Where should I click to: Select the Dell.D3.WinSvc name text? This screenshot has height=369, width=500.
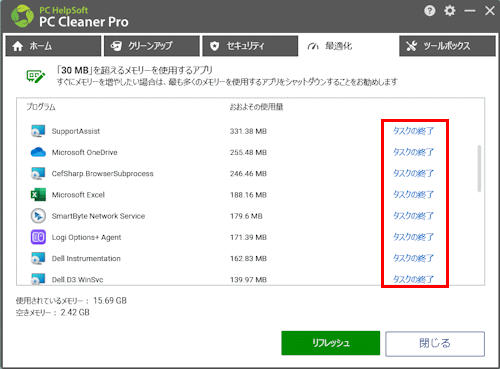pos(77,280)
